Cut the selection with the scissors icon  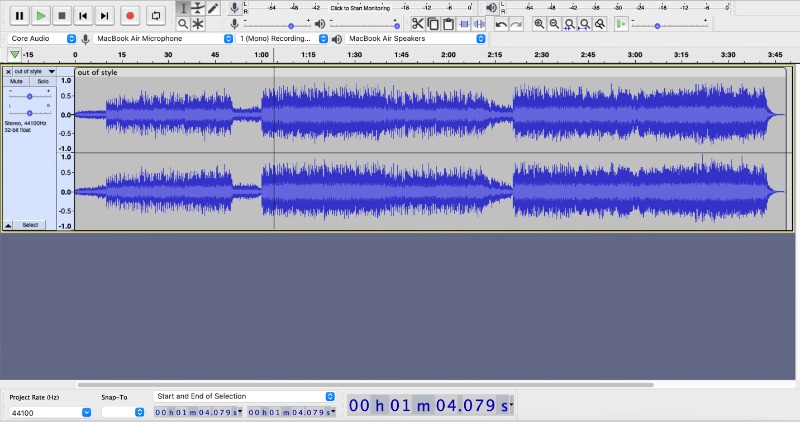pos(418,24)
